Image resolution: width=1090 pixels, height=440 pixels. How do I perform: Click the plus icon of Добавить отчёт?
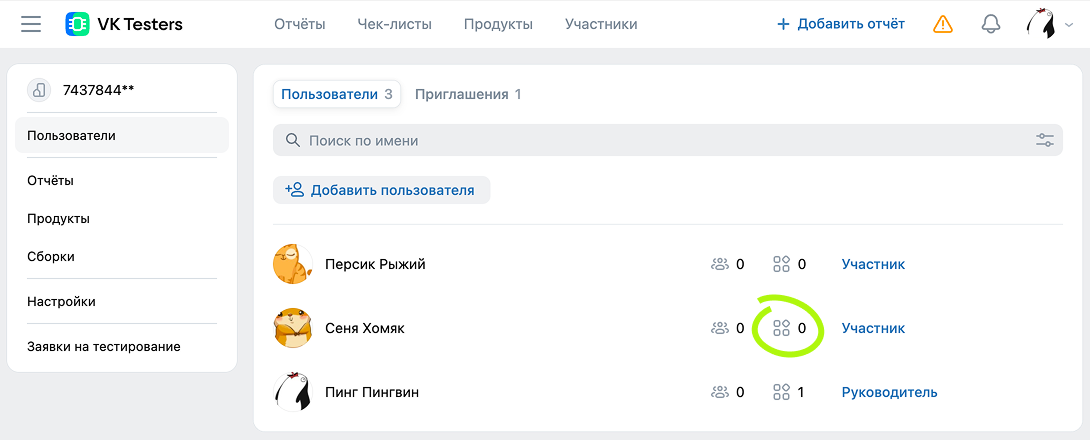click(783, 24)
